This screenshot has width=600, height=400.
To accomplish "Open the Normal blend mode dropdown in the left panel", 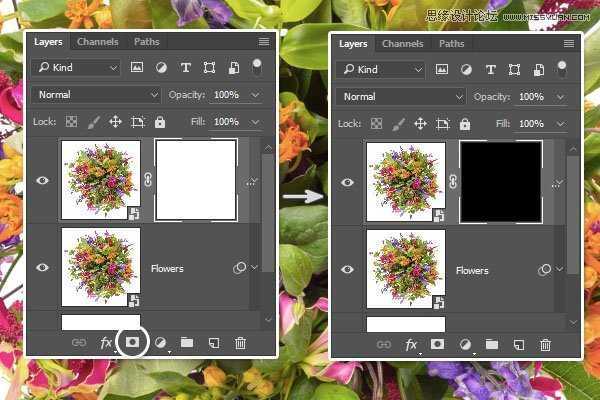I will [x=96, y=94].
